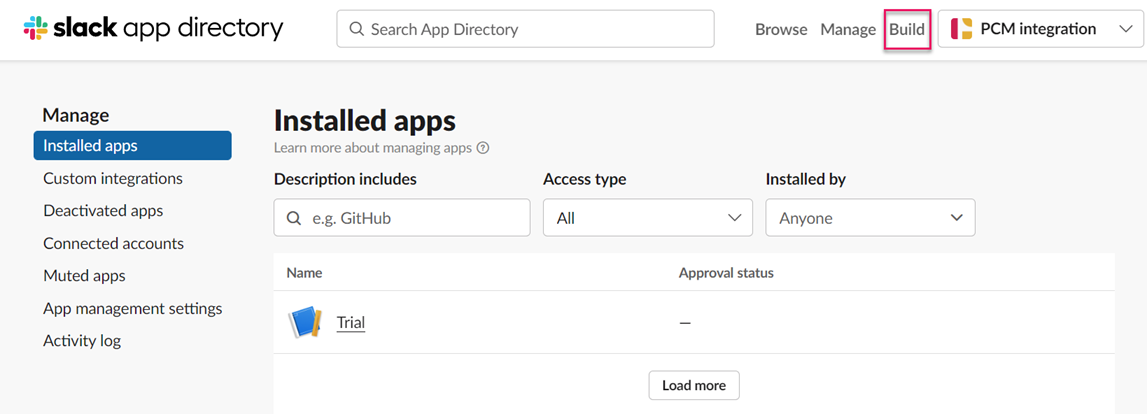
Task: Focus the Search App Directory field
Action: pos(535,29)
